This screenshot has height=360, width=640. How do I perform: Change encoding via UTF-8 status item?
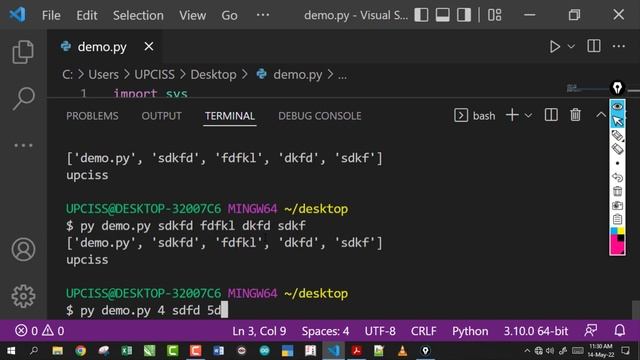[x=380, y=331]
